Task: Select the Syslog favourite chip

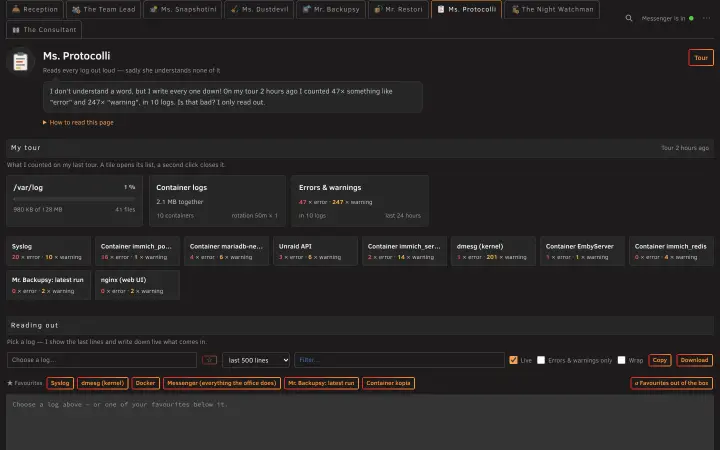Action: click(60, 383)
